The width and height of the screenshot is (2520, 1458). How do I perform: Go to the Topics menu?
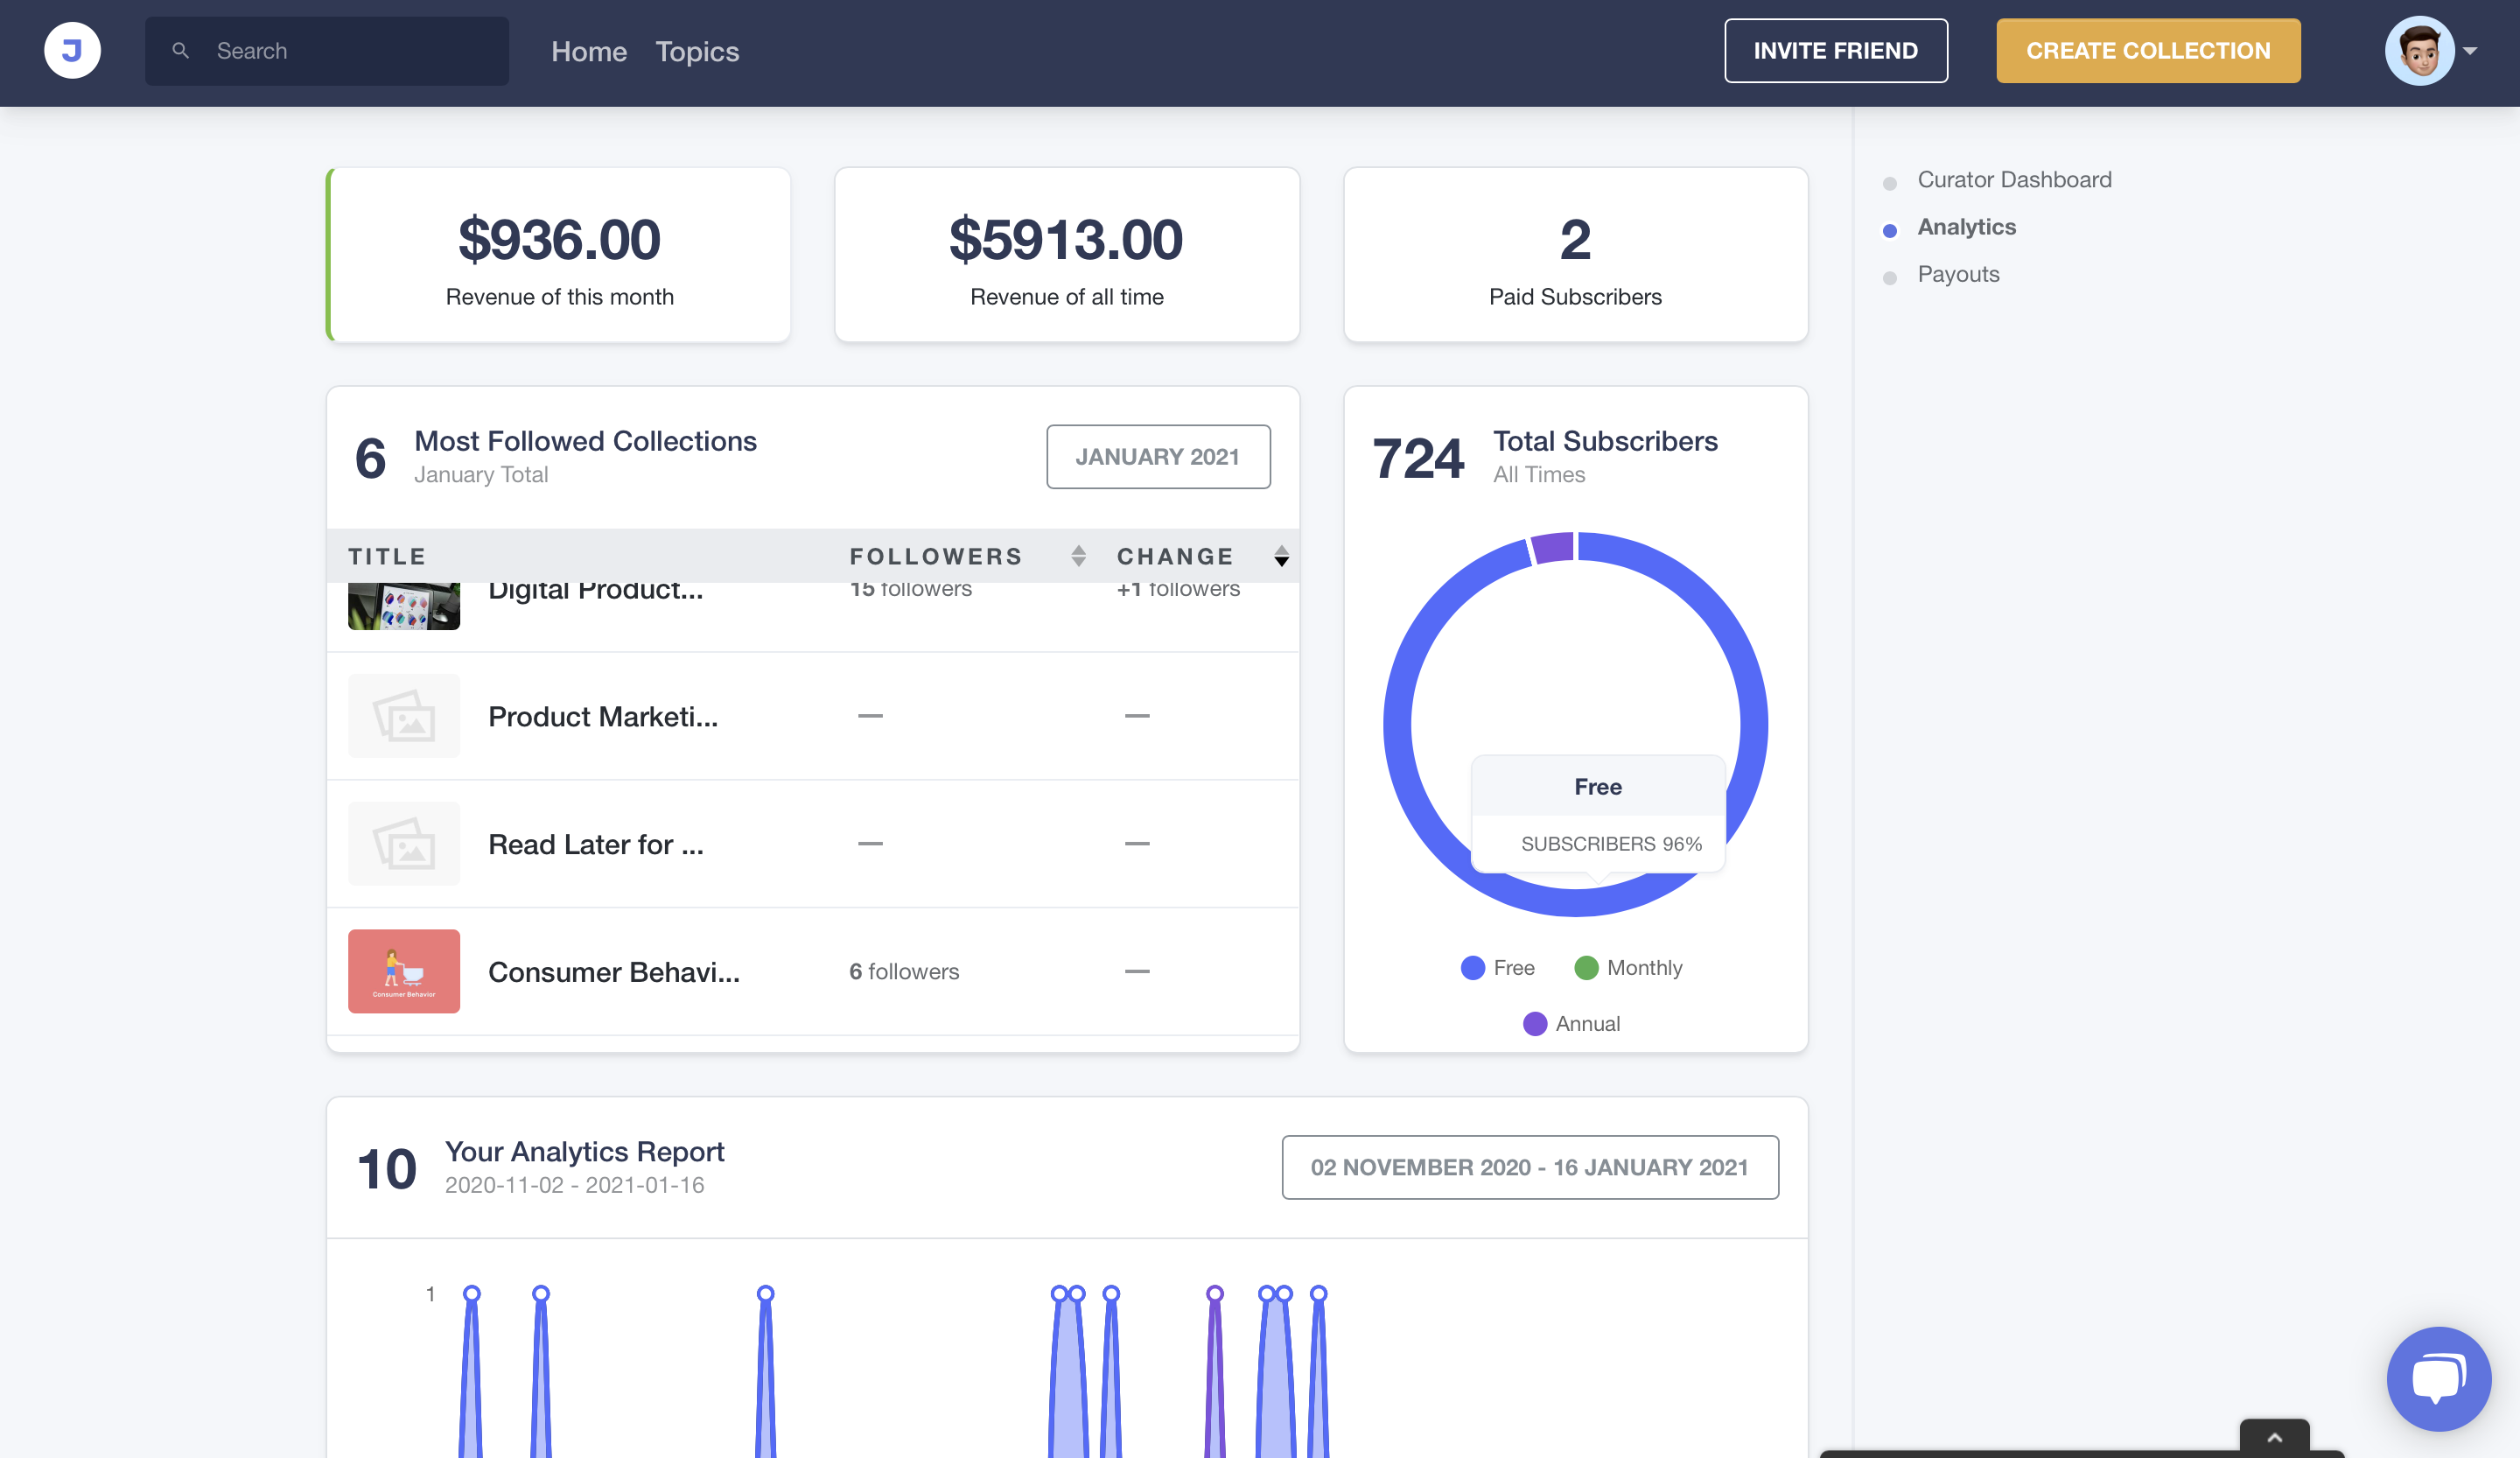point(697,51)
